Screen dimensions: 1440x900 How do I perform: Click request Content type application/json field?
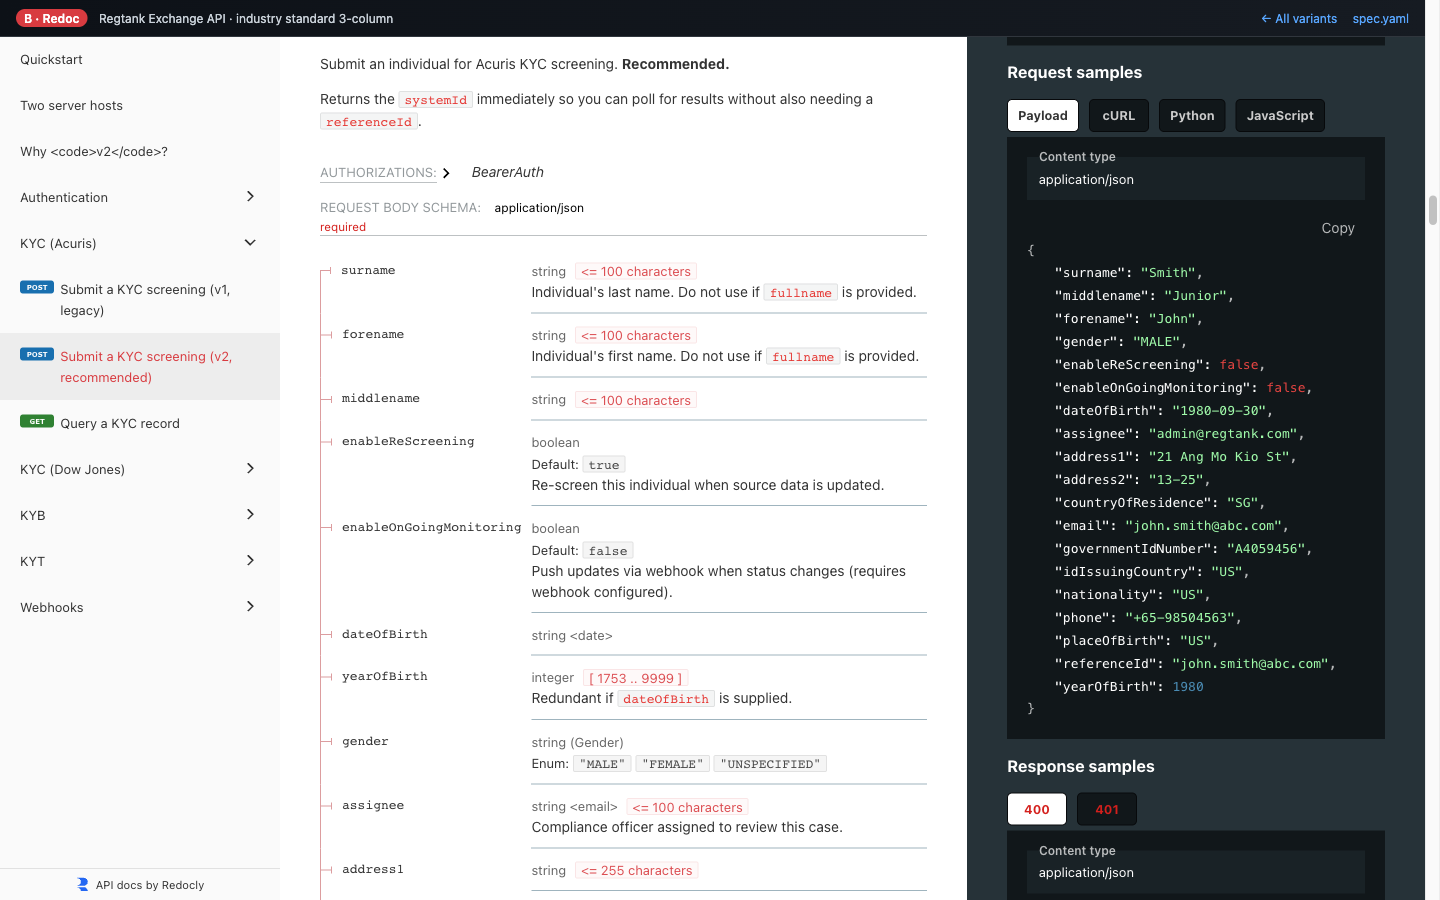pos(1196,179)
